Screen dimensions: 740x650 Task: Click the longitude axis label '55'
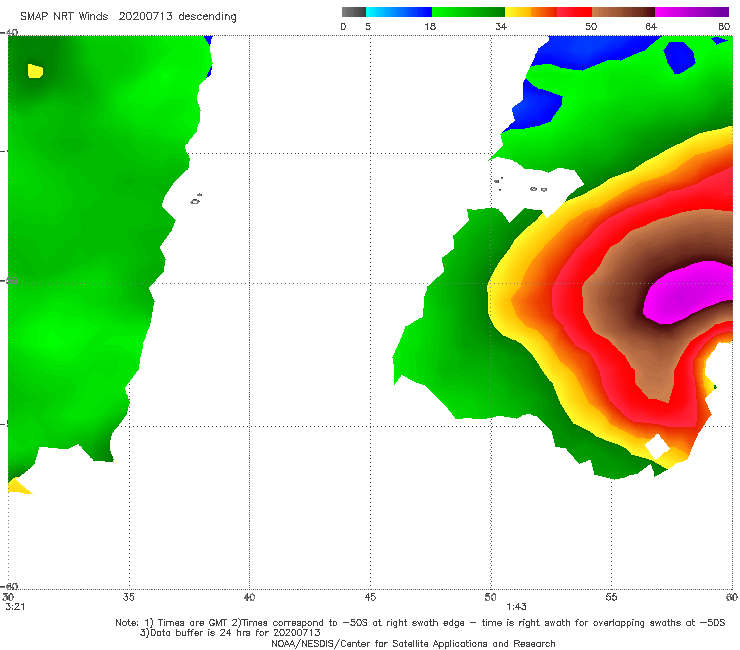pyautogui.click(x=612, y=597)
